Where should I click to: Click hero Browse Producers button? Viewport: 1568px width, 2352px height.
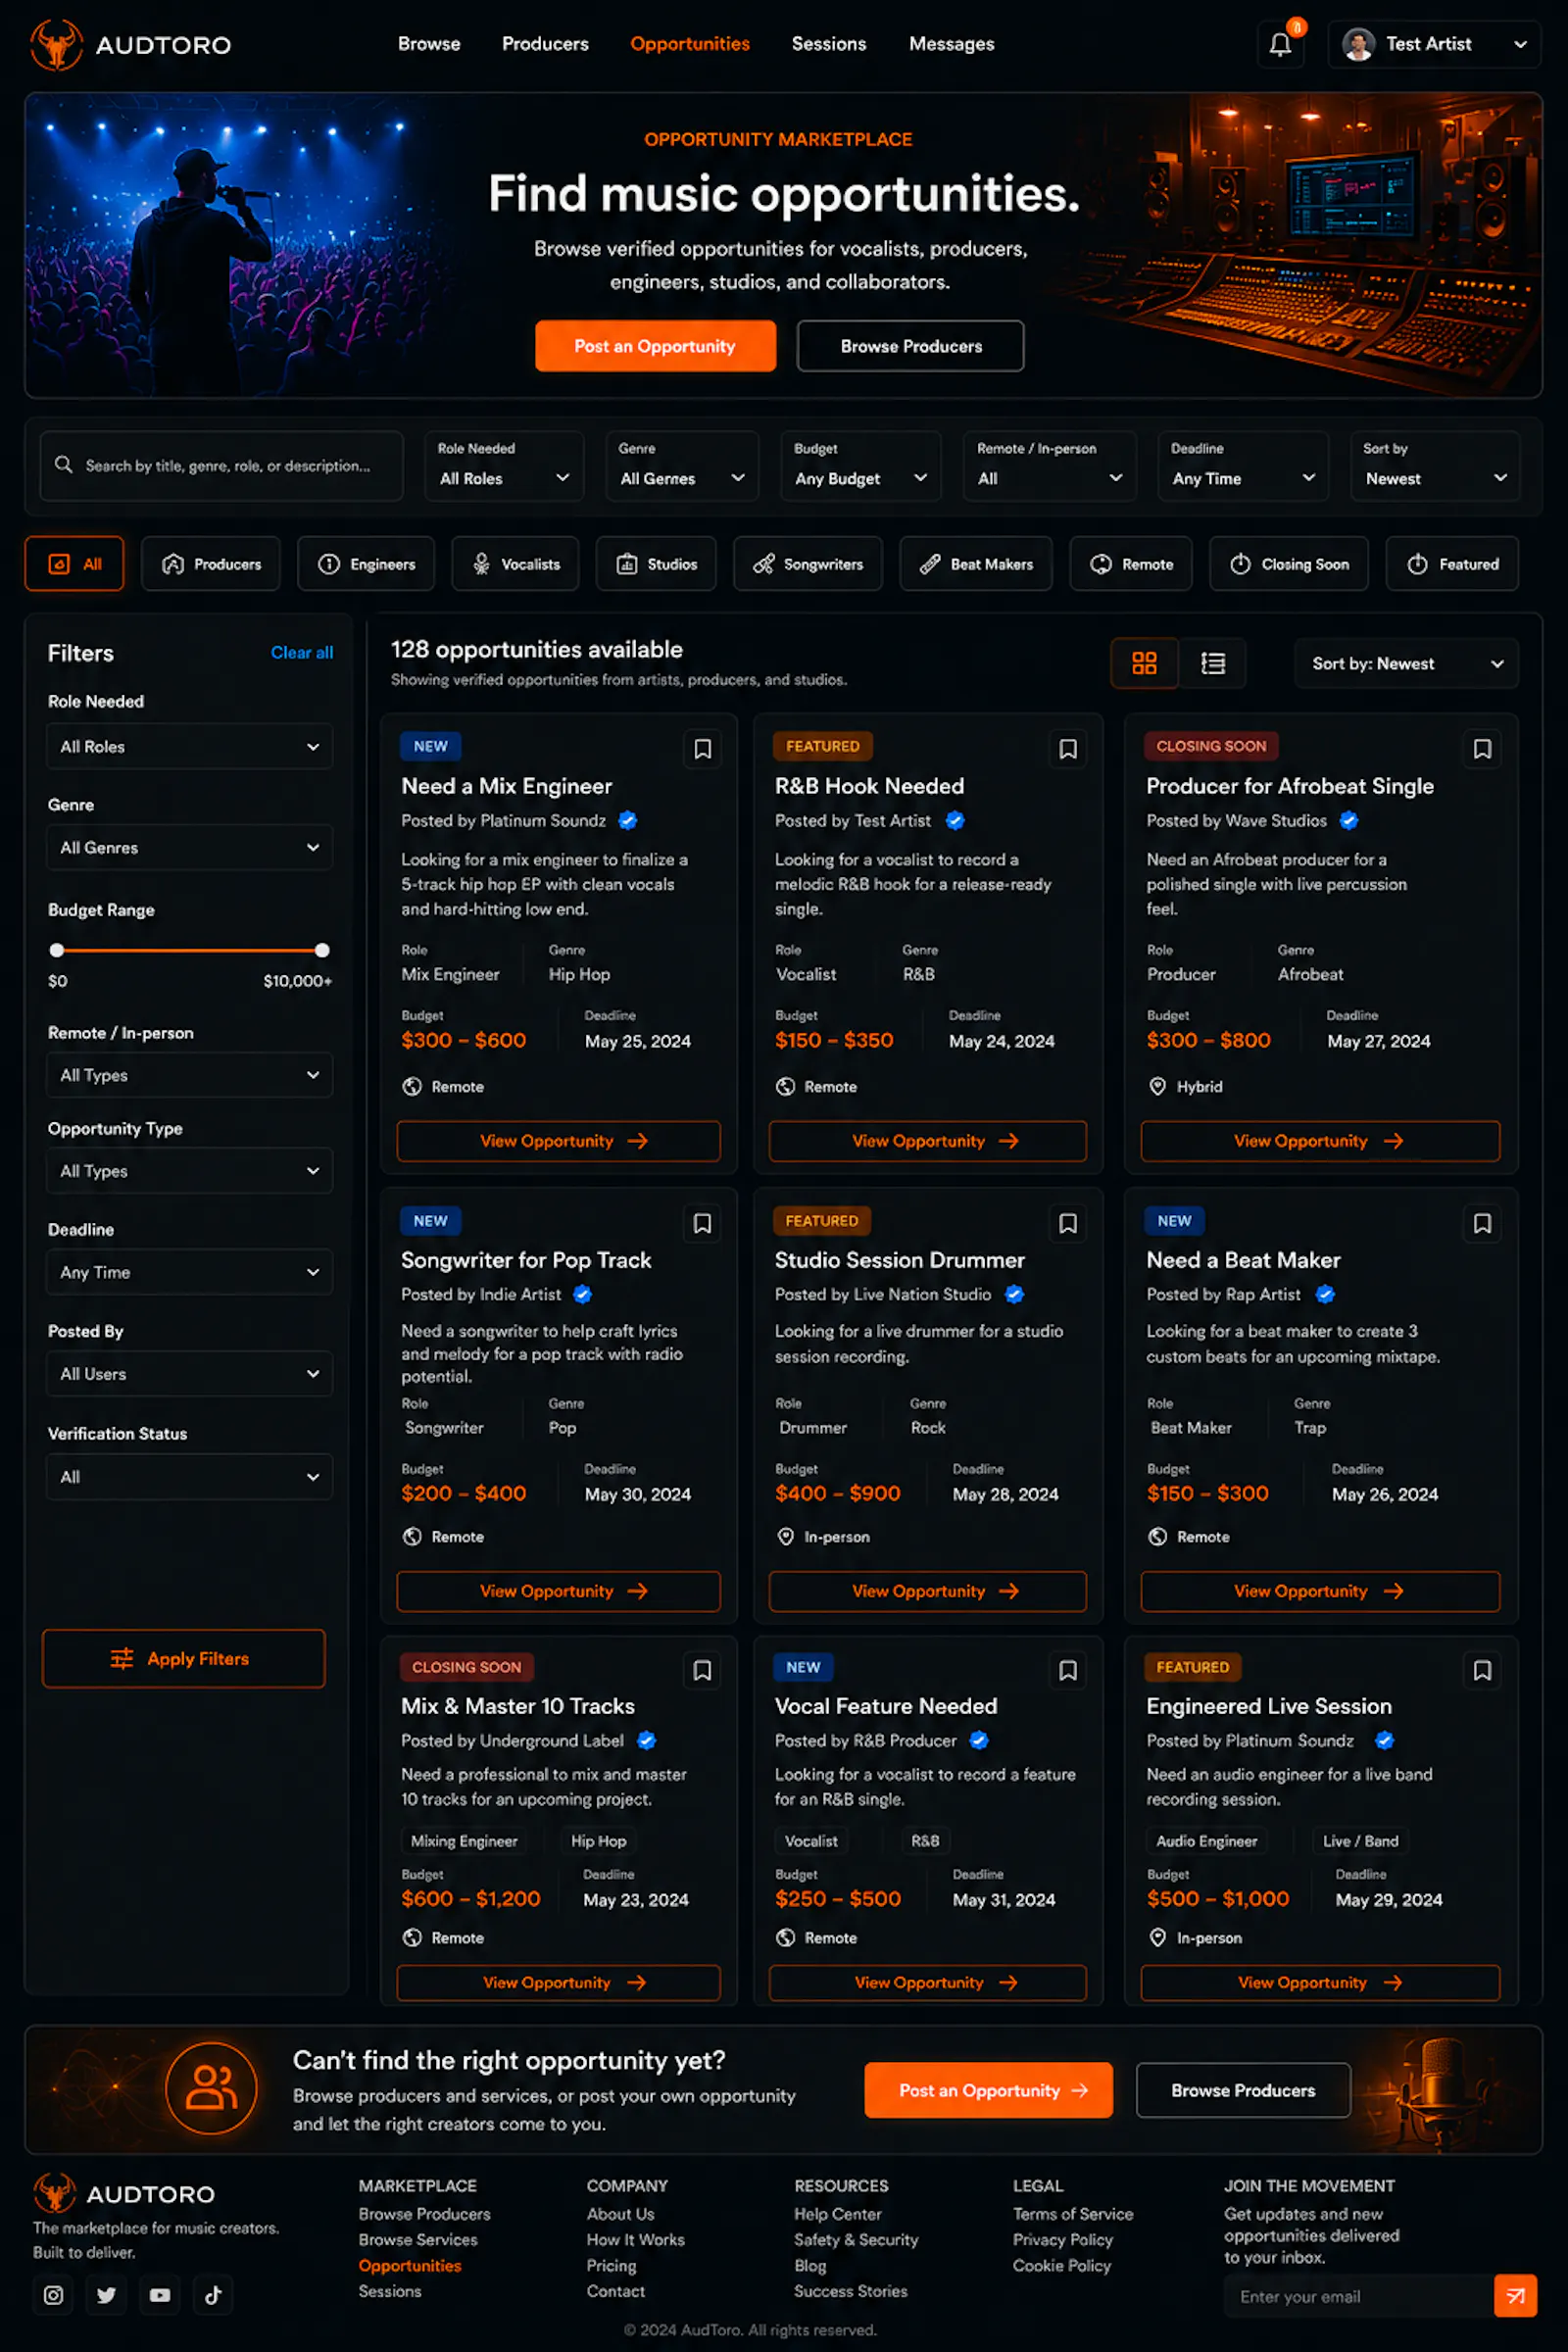pyautogui.click(x=910, y=346)
